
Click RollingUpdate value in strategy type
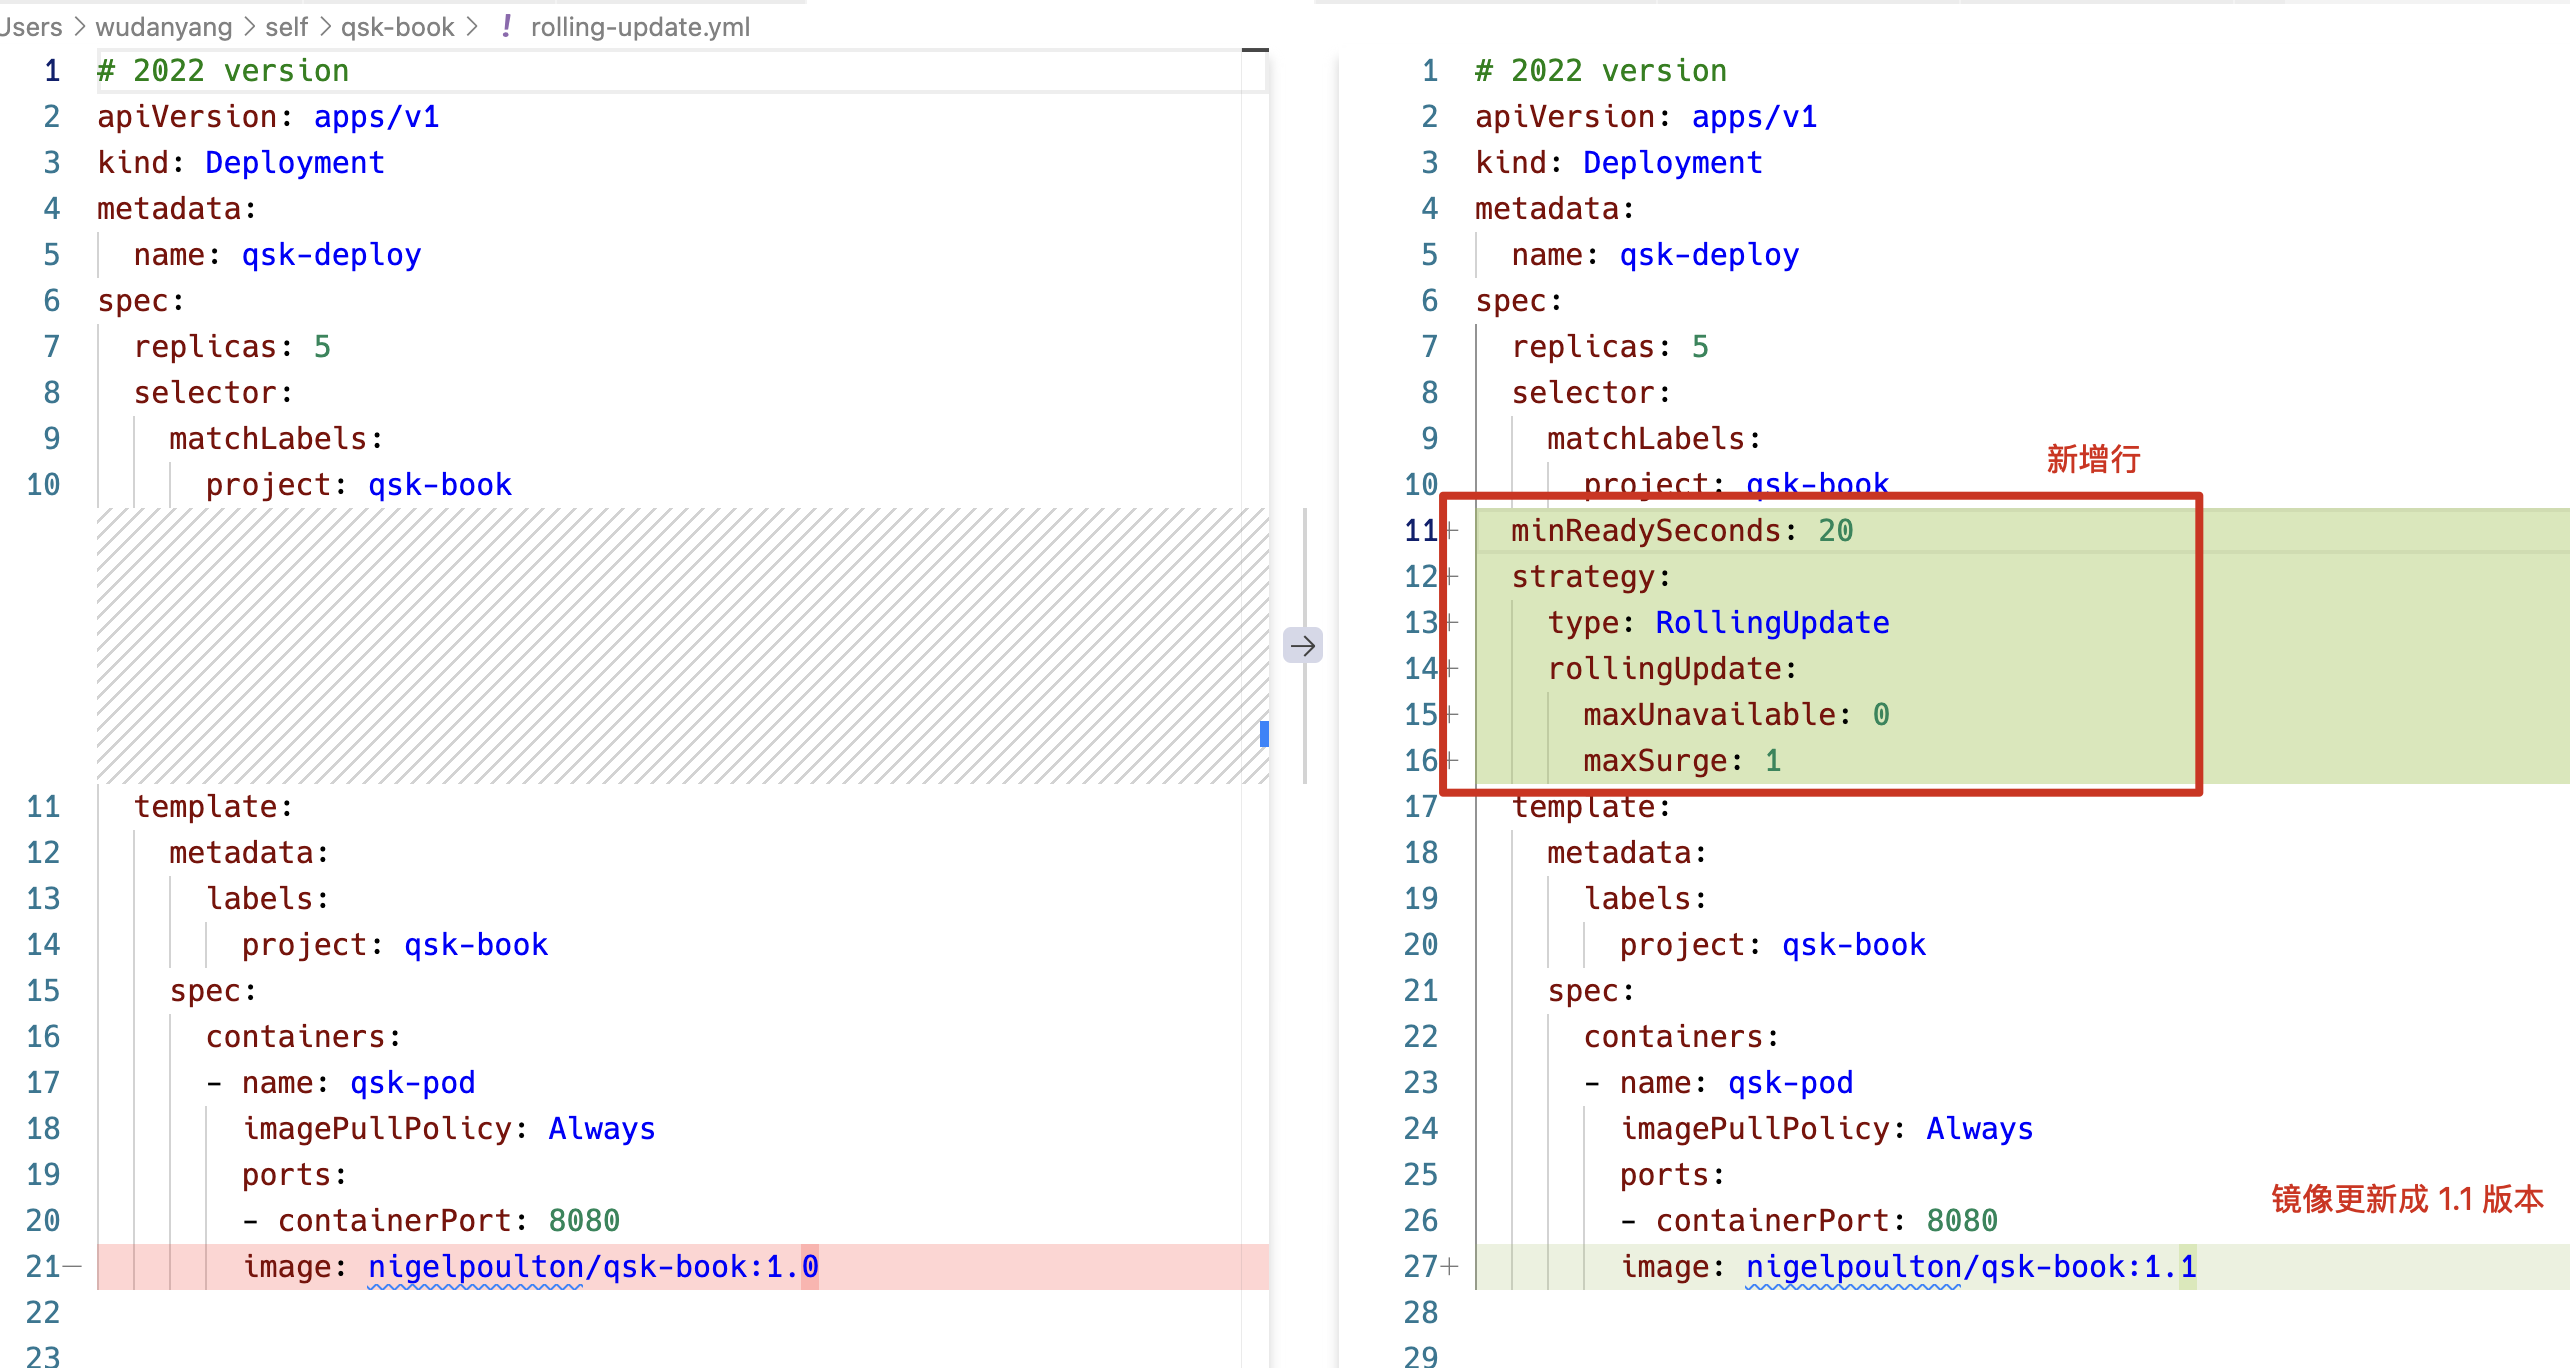[1771, 622]
